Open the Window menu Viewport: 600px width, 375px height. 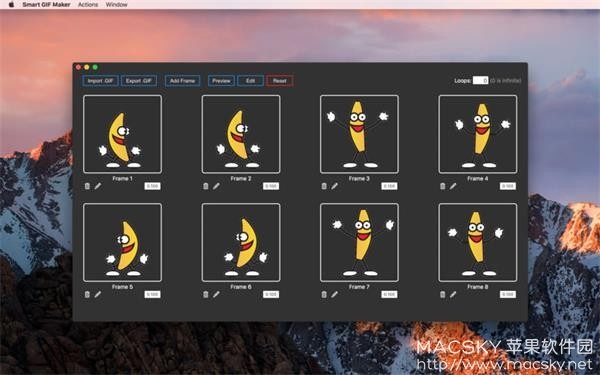[x=116, y=5]
